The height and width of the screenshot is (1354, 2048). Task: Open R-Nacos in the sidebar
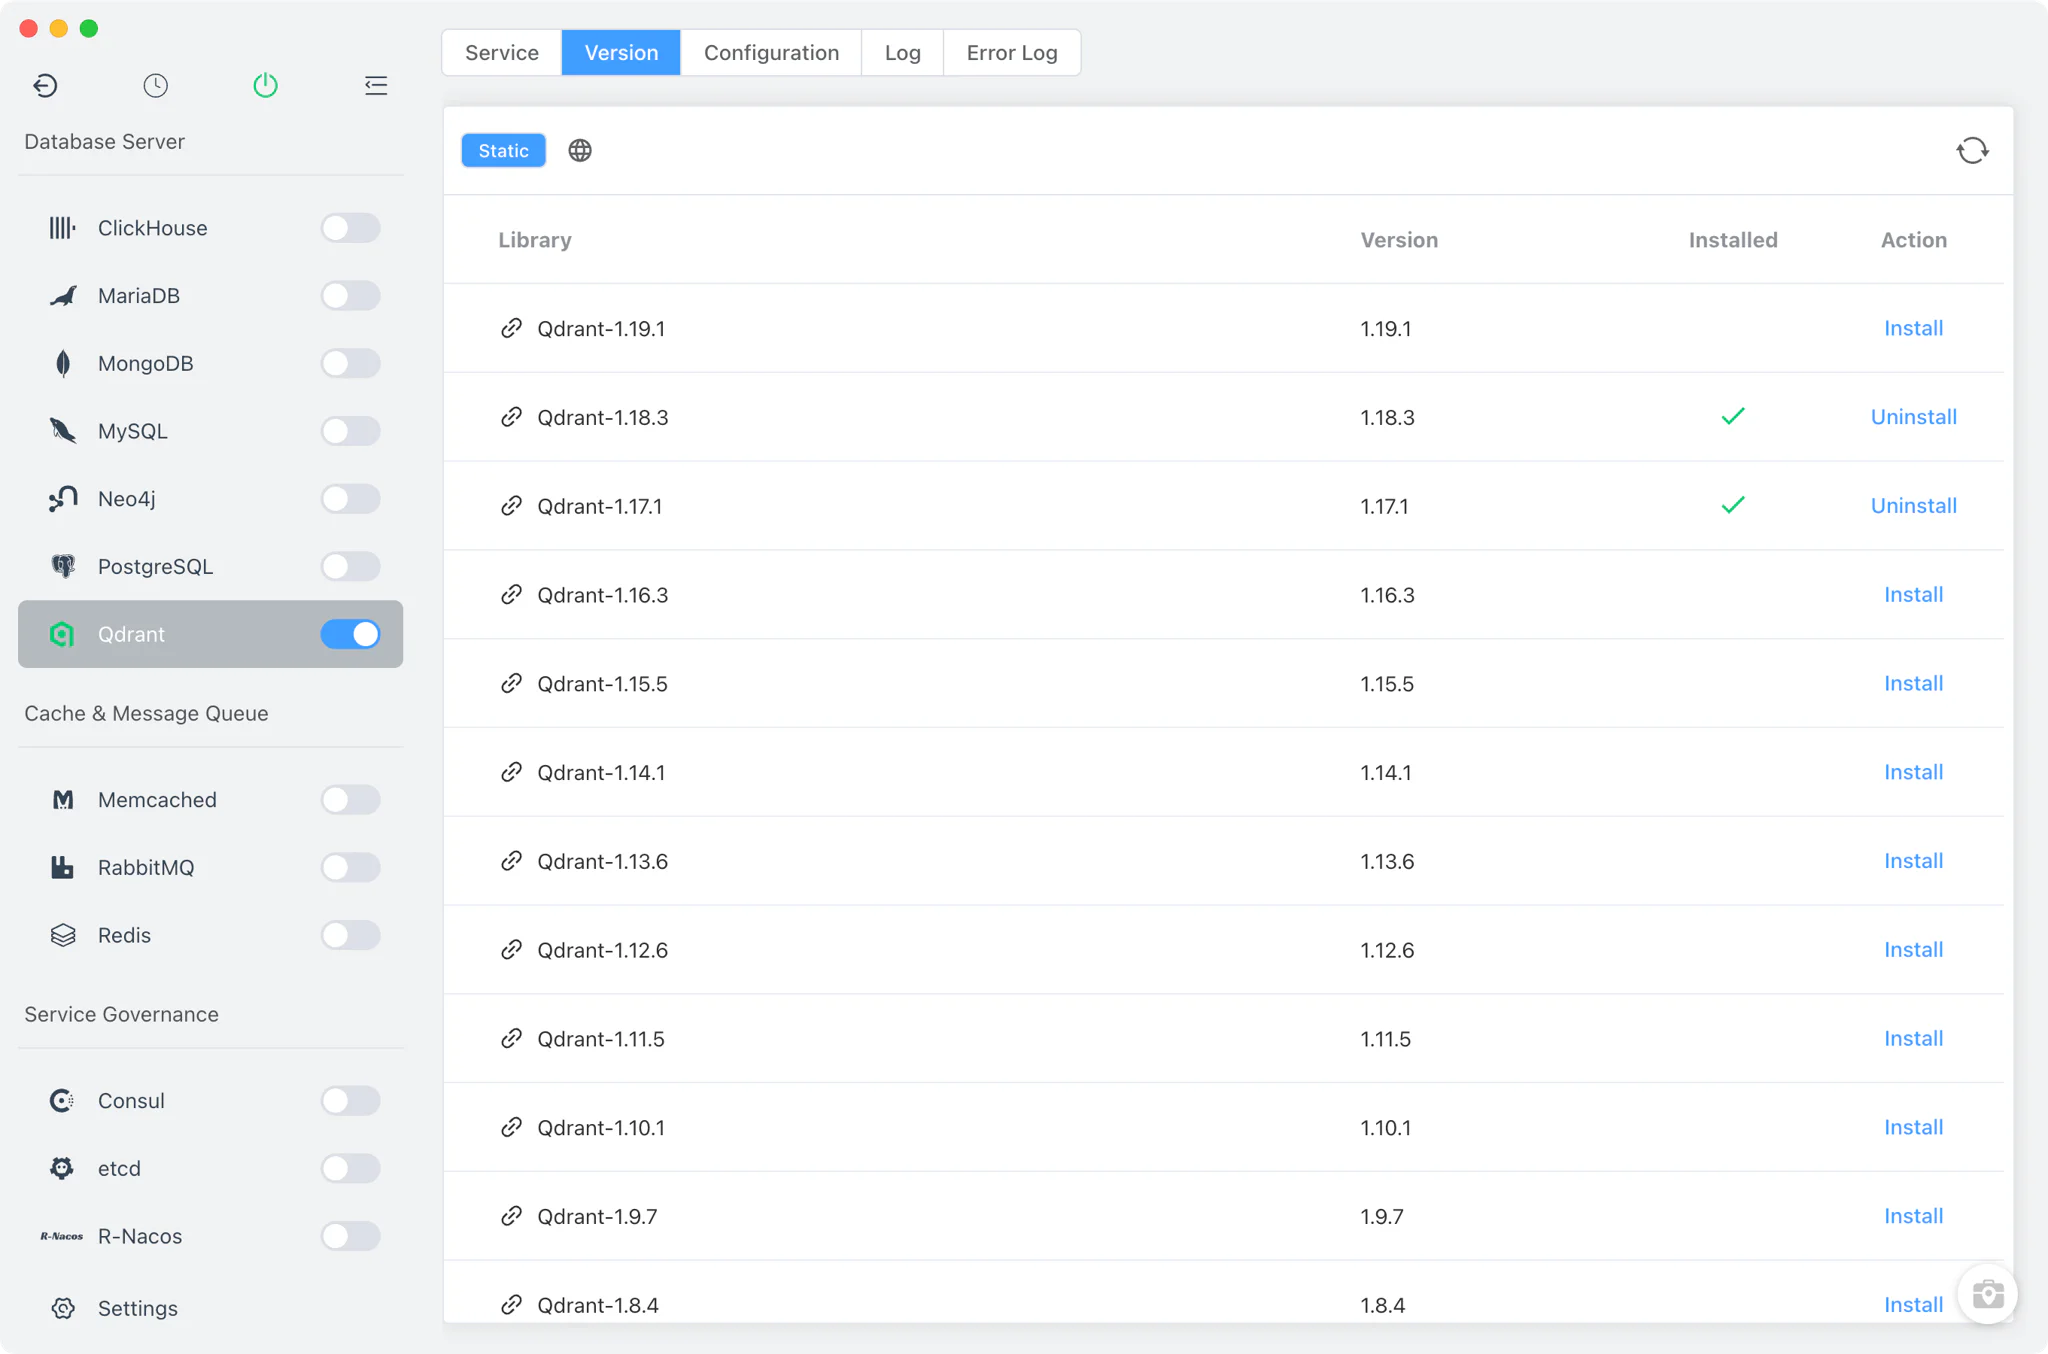coord(210,1236)
